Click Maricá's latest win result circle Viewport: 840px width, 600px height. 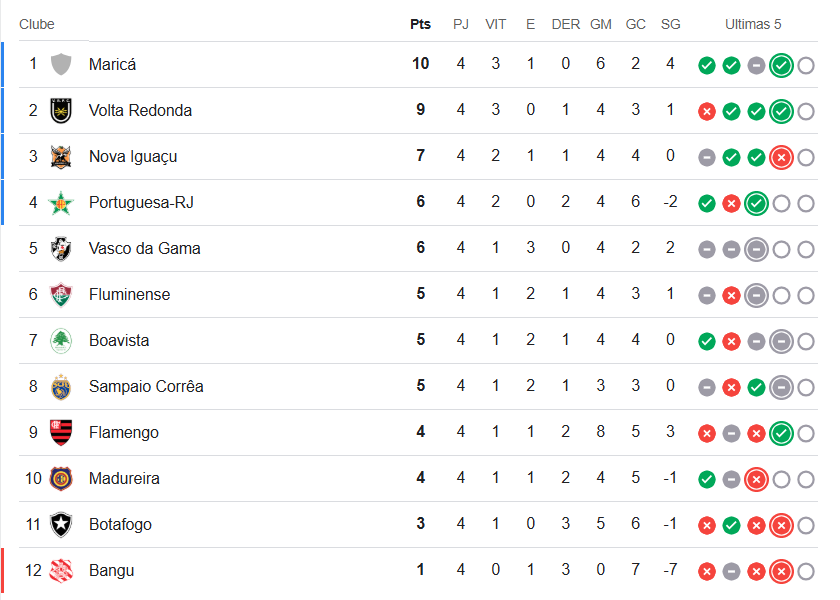coord(781,65)
